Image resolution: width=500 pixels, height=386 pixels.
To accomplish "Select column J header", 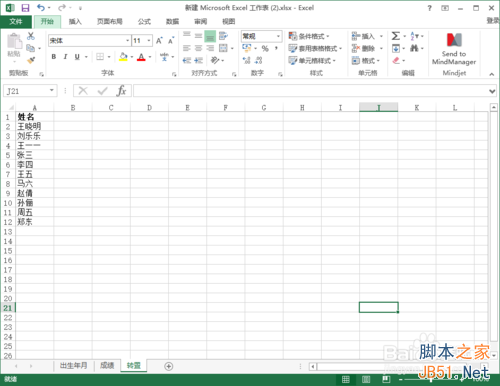I will pyautogui.click(x=378, y=107).
